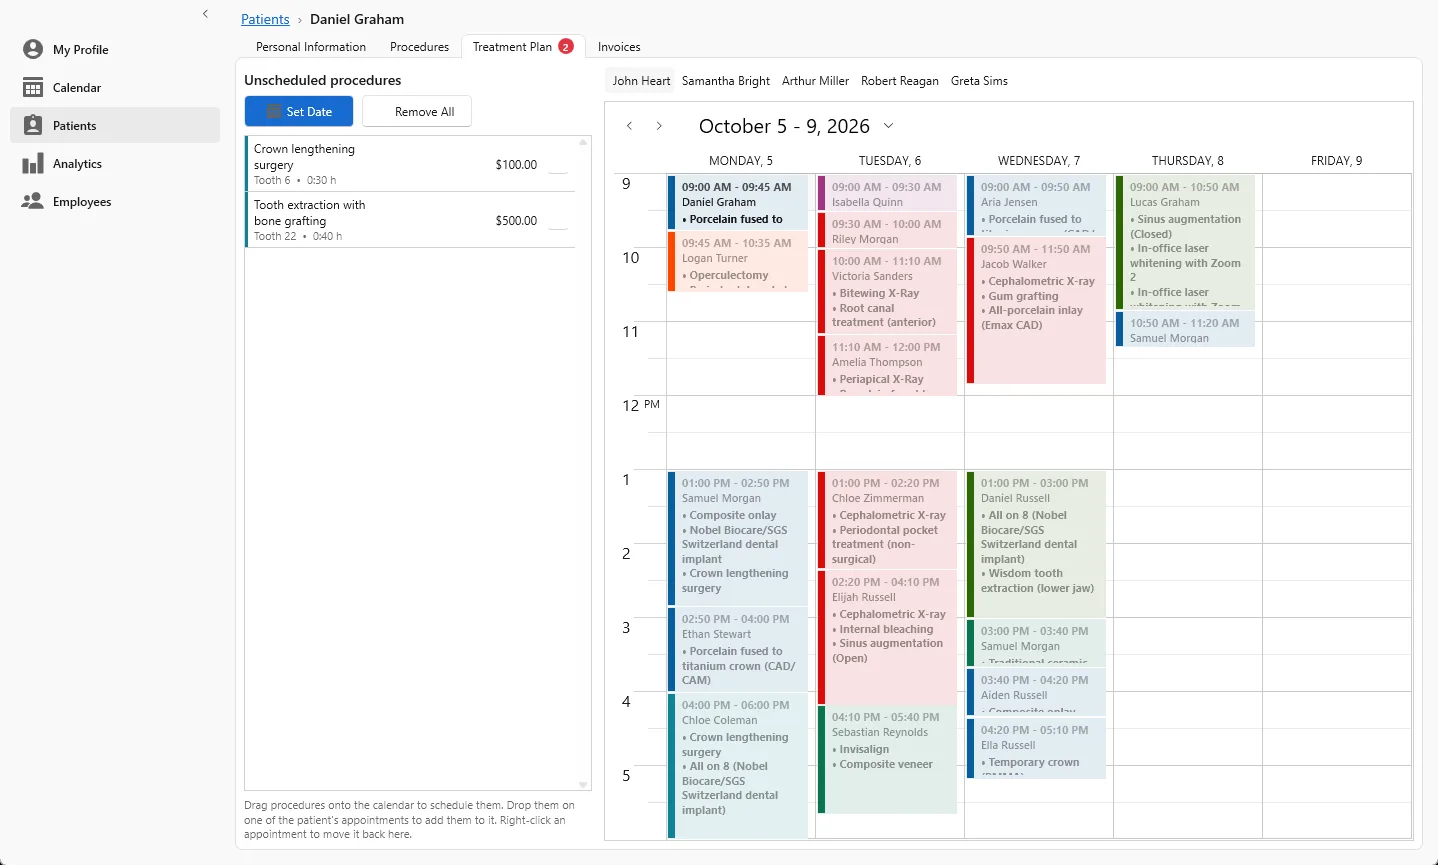This screenshot has width=1438, height=865.
Task: Follow the Patients breadcrumb link
Action: pos(265,19)
